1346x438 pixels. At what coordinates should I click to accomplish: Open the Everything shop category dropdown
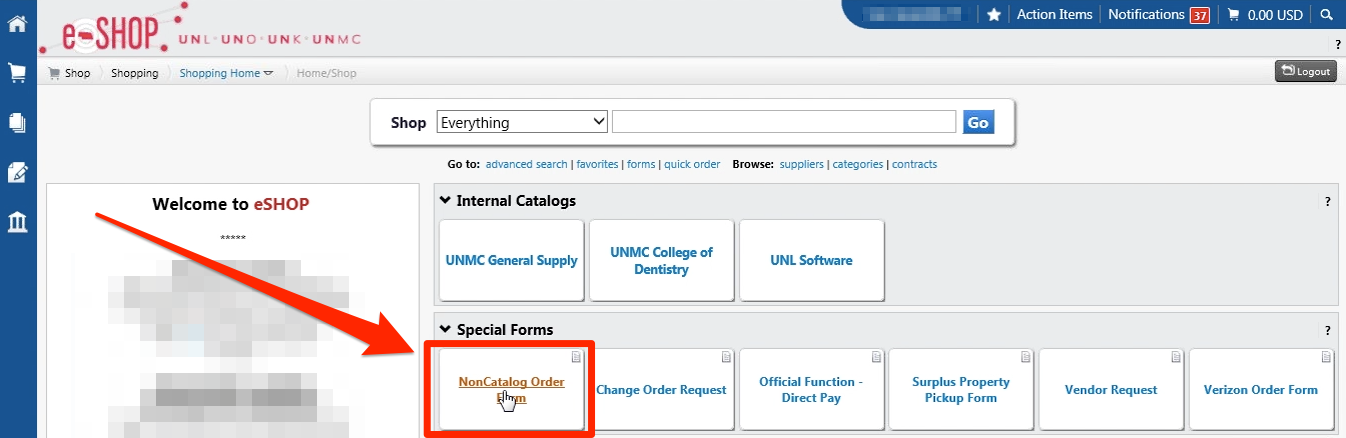(x=522, y=122)
